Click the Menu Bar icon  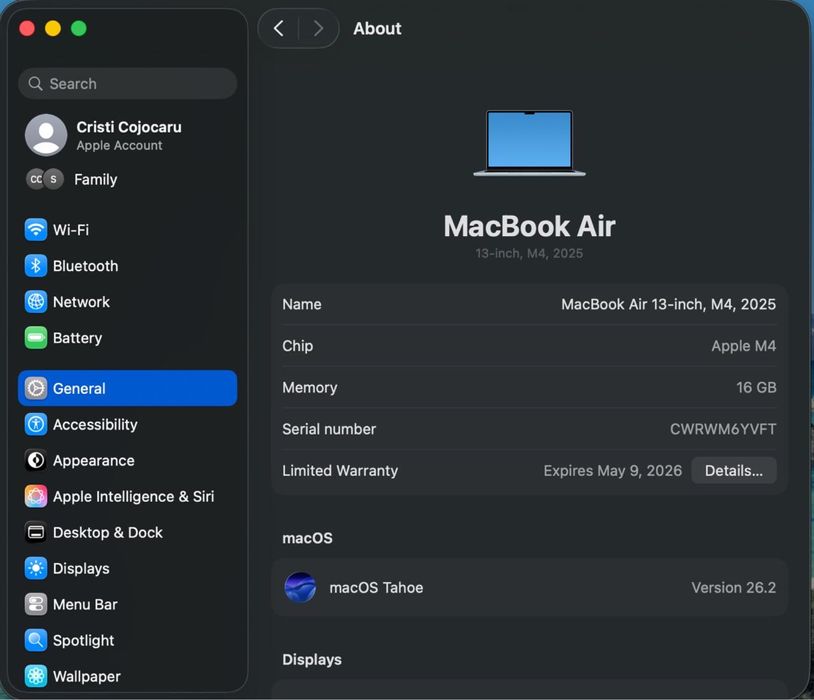click(x=36, y=604)
